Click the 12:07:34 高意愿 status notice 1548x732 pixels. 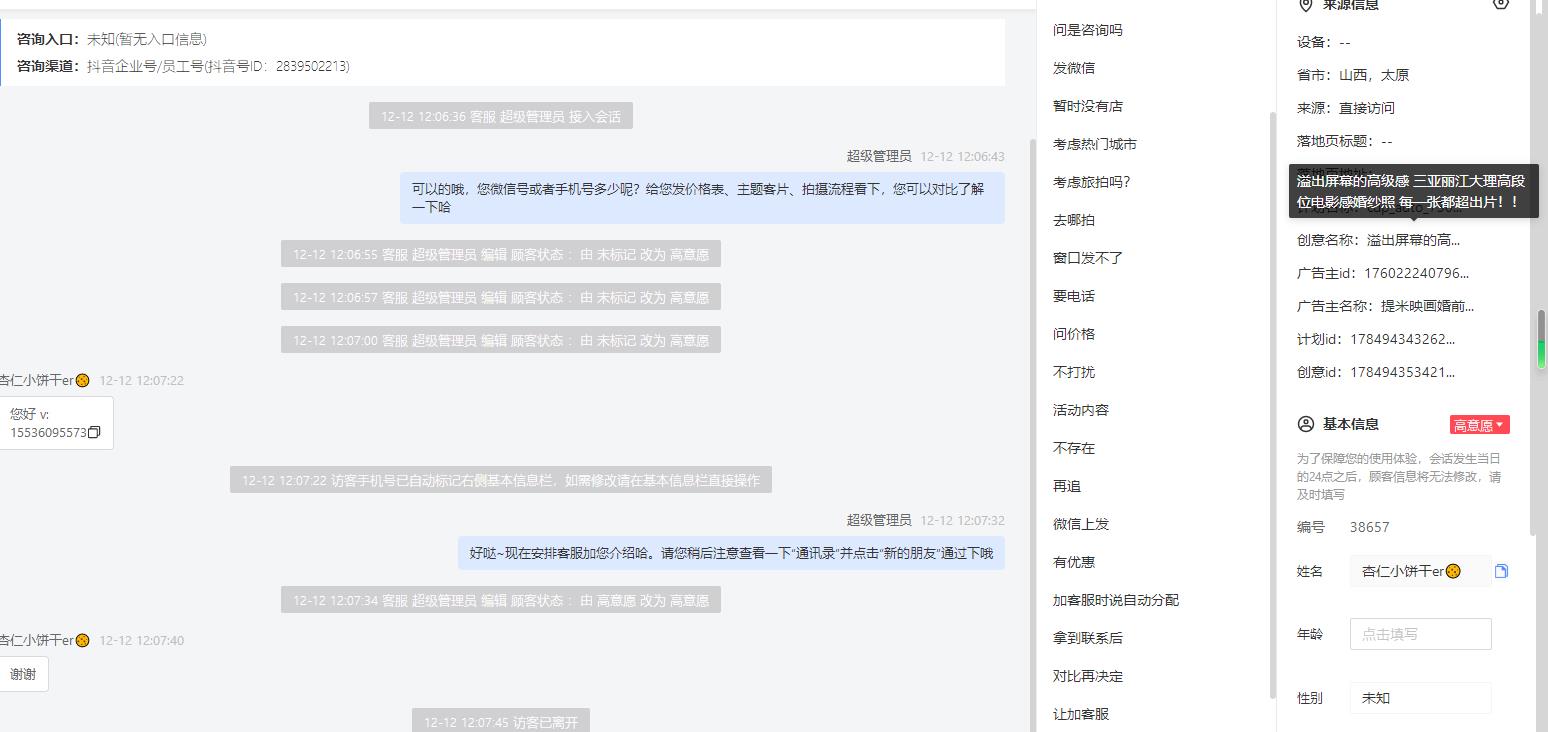(501, 600)
